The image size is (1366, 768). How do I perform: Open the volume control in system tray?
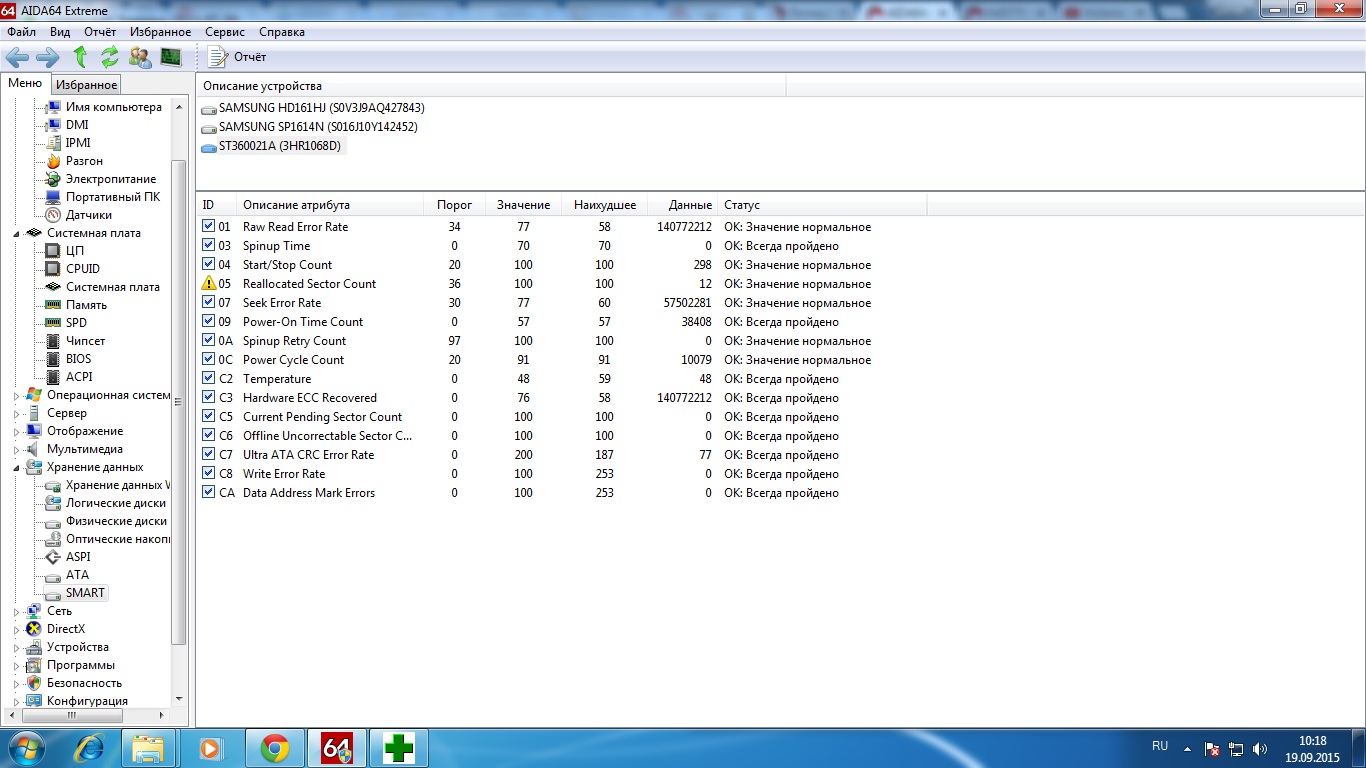[1261, 748]
